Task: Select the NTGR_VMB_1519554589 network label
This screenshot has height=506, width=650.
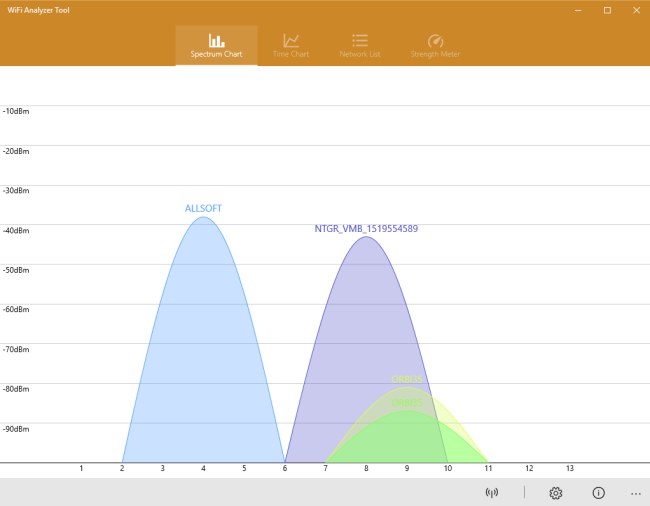Action: [x=366, y=229]
